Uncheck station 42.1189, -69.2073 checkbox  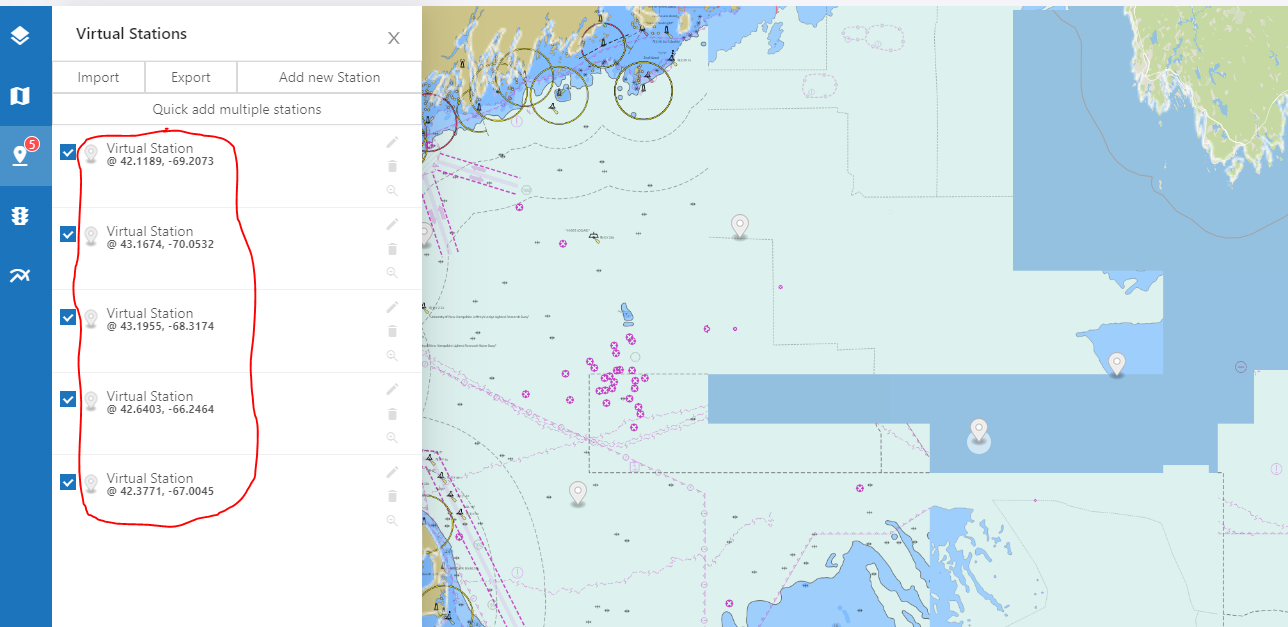pos(68,152)
